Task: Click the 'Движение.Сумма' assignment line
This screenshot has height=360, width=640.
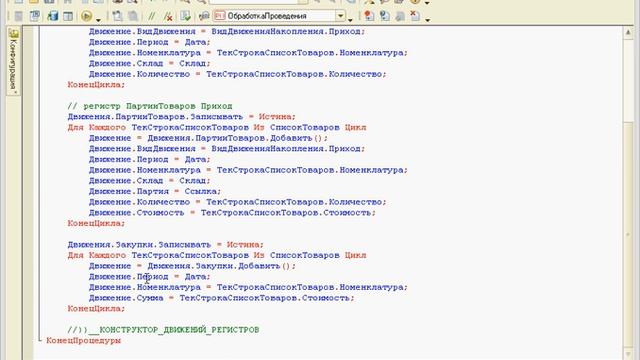Action: (222, 298)
